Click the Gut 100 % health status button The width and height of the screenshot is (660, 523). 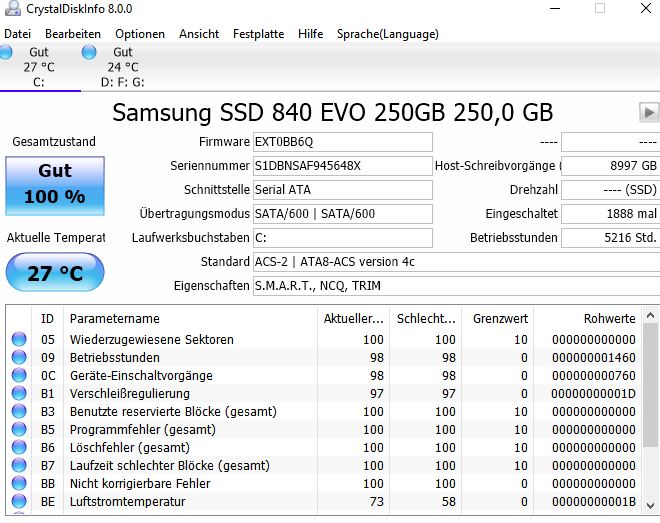point(55,186)
